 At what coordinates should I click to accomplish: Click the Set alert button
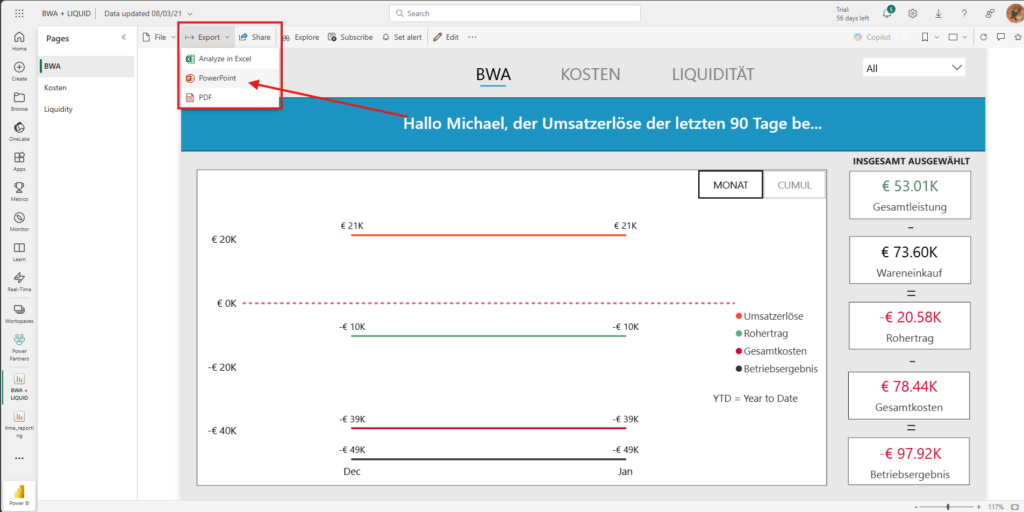tap(402, 37)
